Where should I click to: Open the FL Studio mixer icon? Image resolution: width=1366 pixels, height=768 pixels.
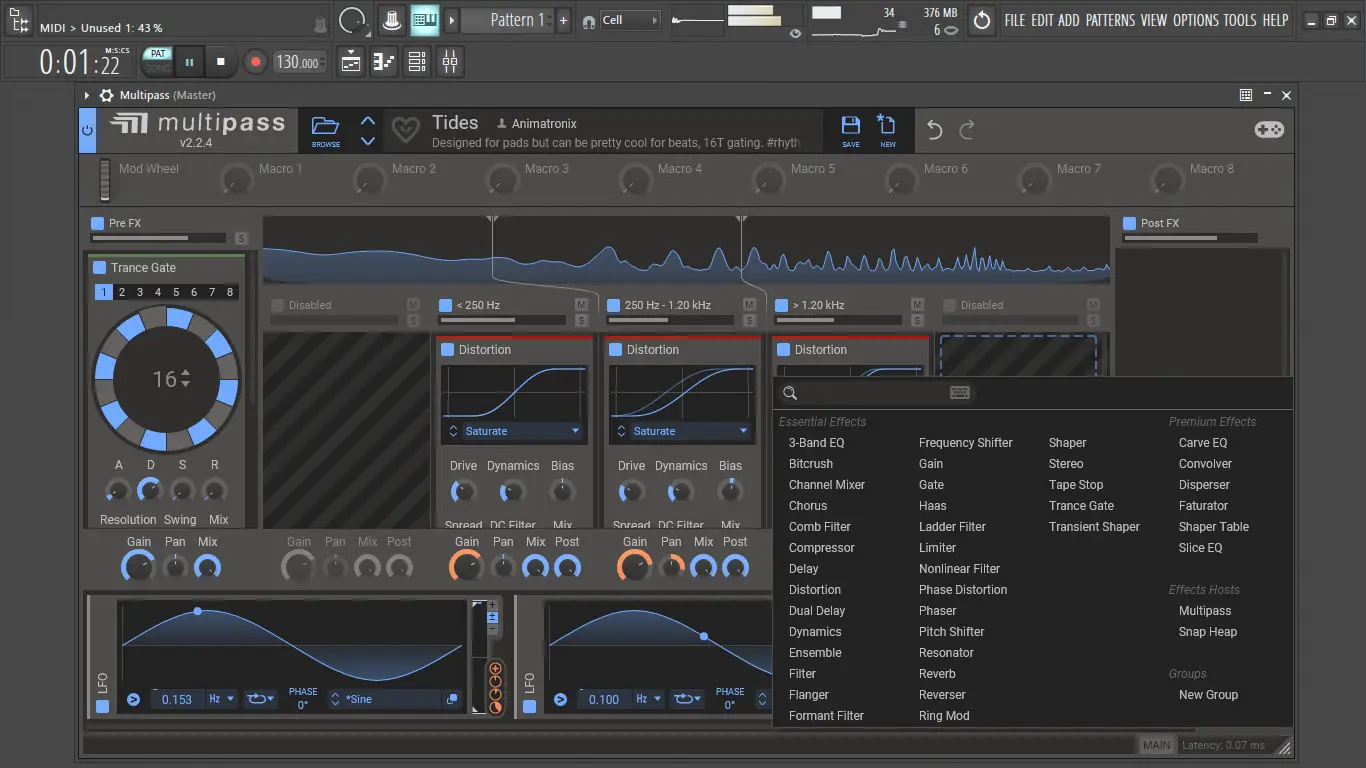(x=450, y=62)
